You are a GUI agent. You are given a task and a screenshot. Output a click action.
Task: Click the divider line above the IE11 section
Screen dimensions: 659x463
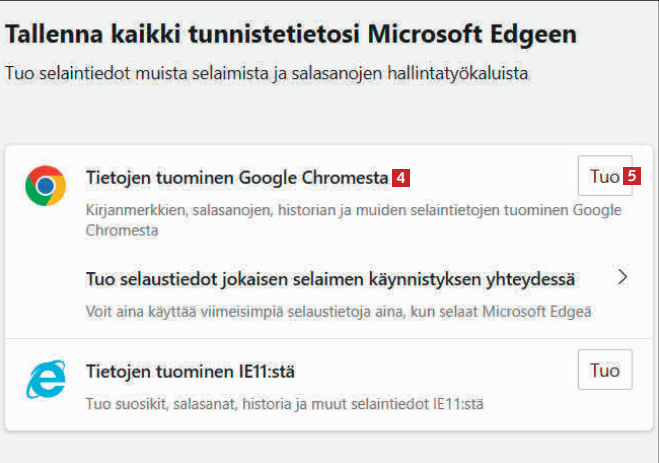pyautogui.click(x=329, y=339)
